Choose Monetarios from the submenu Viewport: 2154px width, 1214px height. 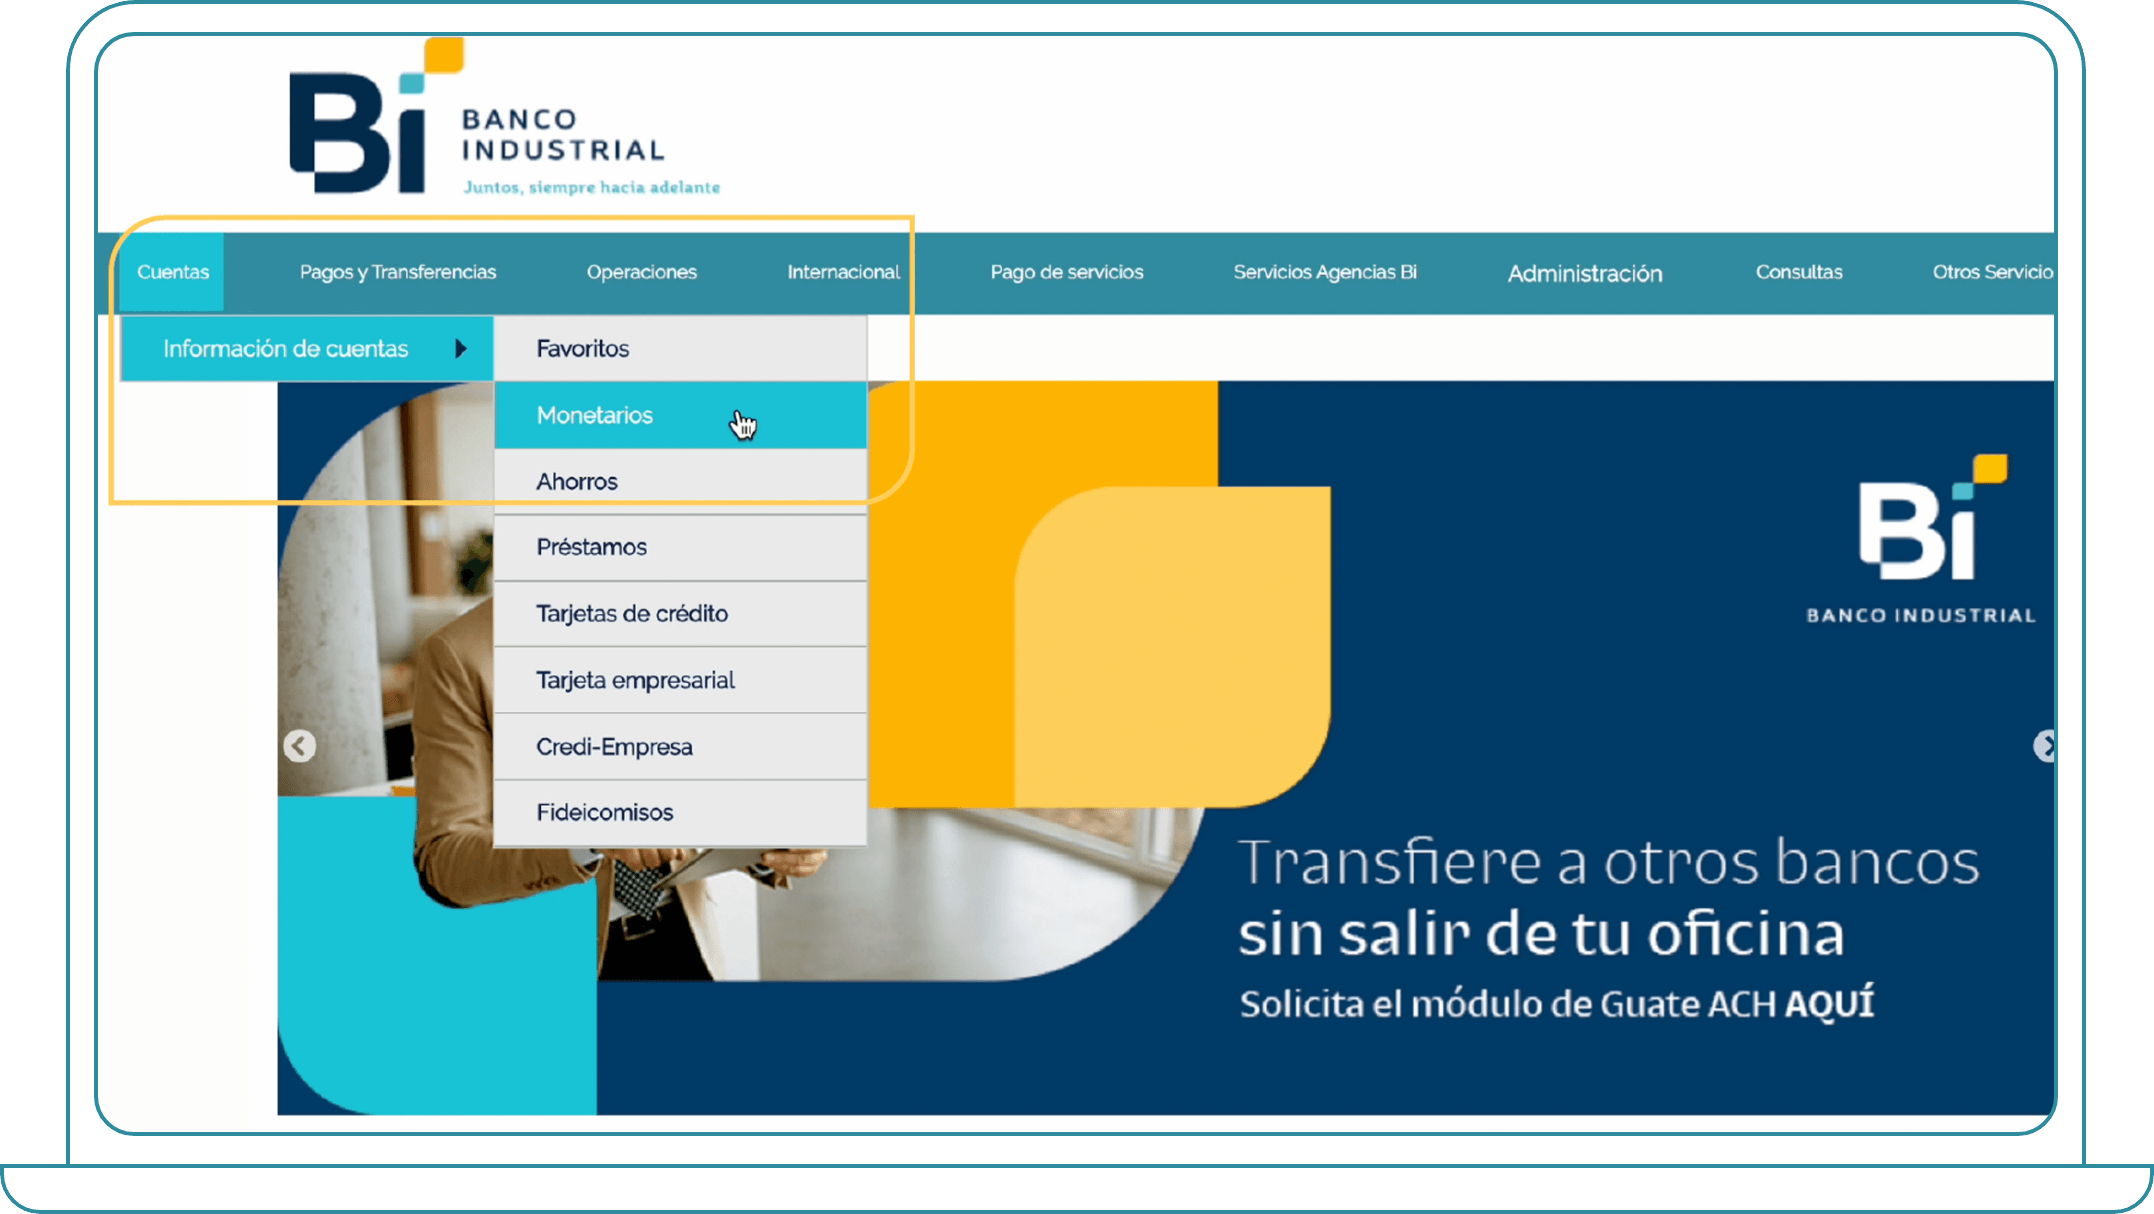pos(681,415)
